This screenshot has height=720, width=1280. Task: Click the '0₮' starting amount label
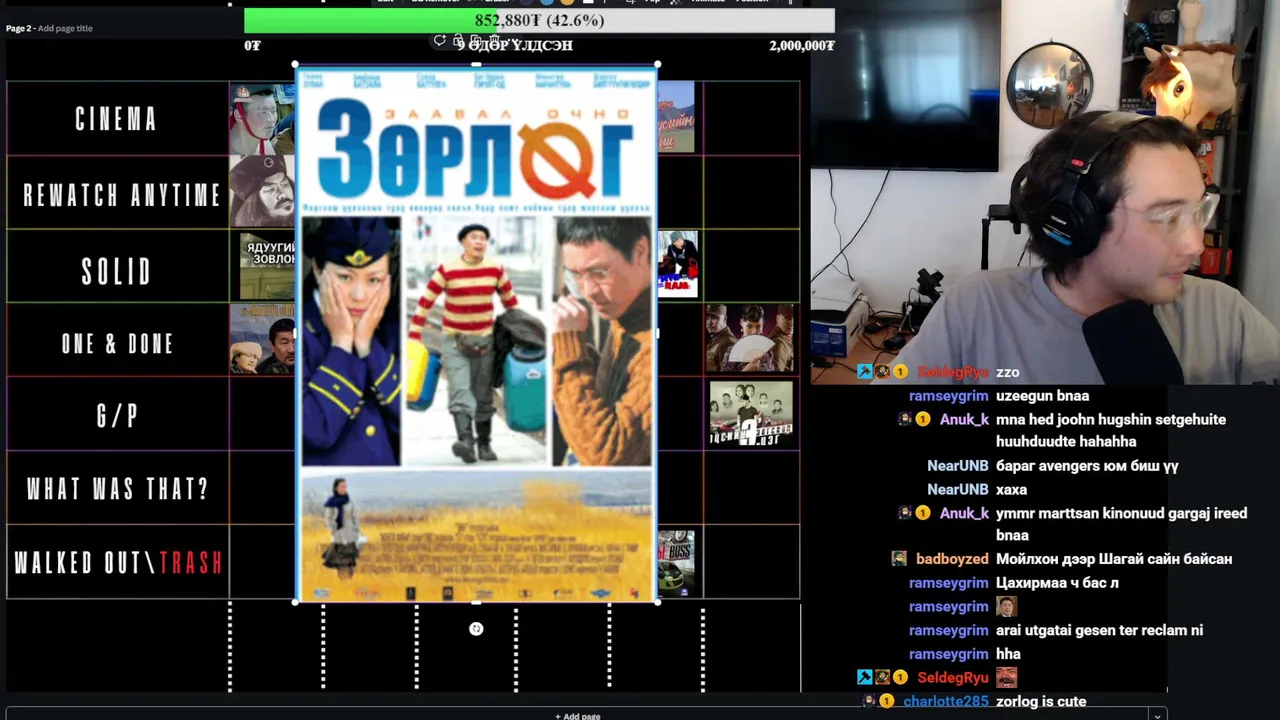pos(252,45)
